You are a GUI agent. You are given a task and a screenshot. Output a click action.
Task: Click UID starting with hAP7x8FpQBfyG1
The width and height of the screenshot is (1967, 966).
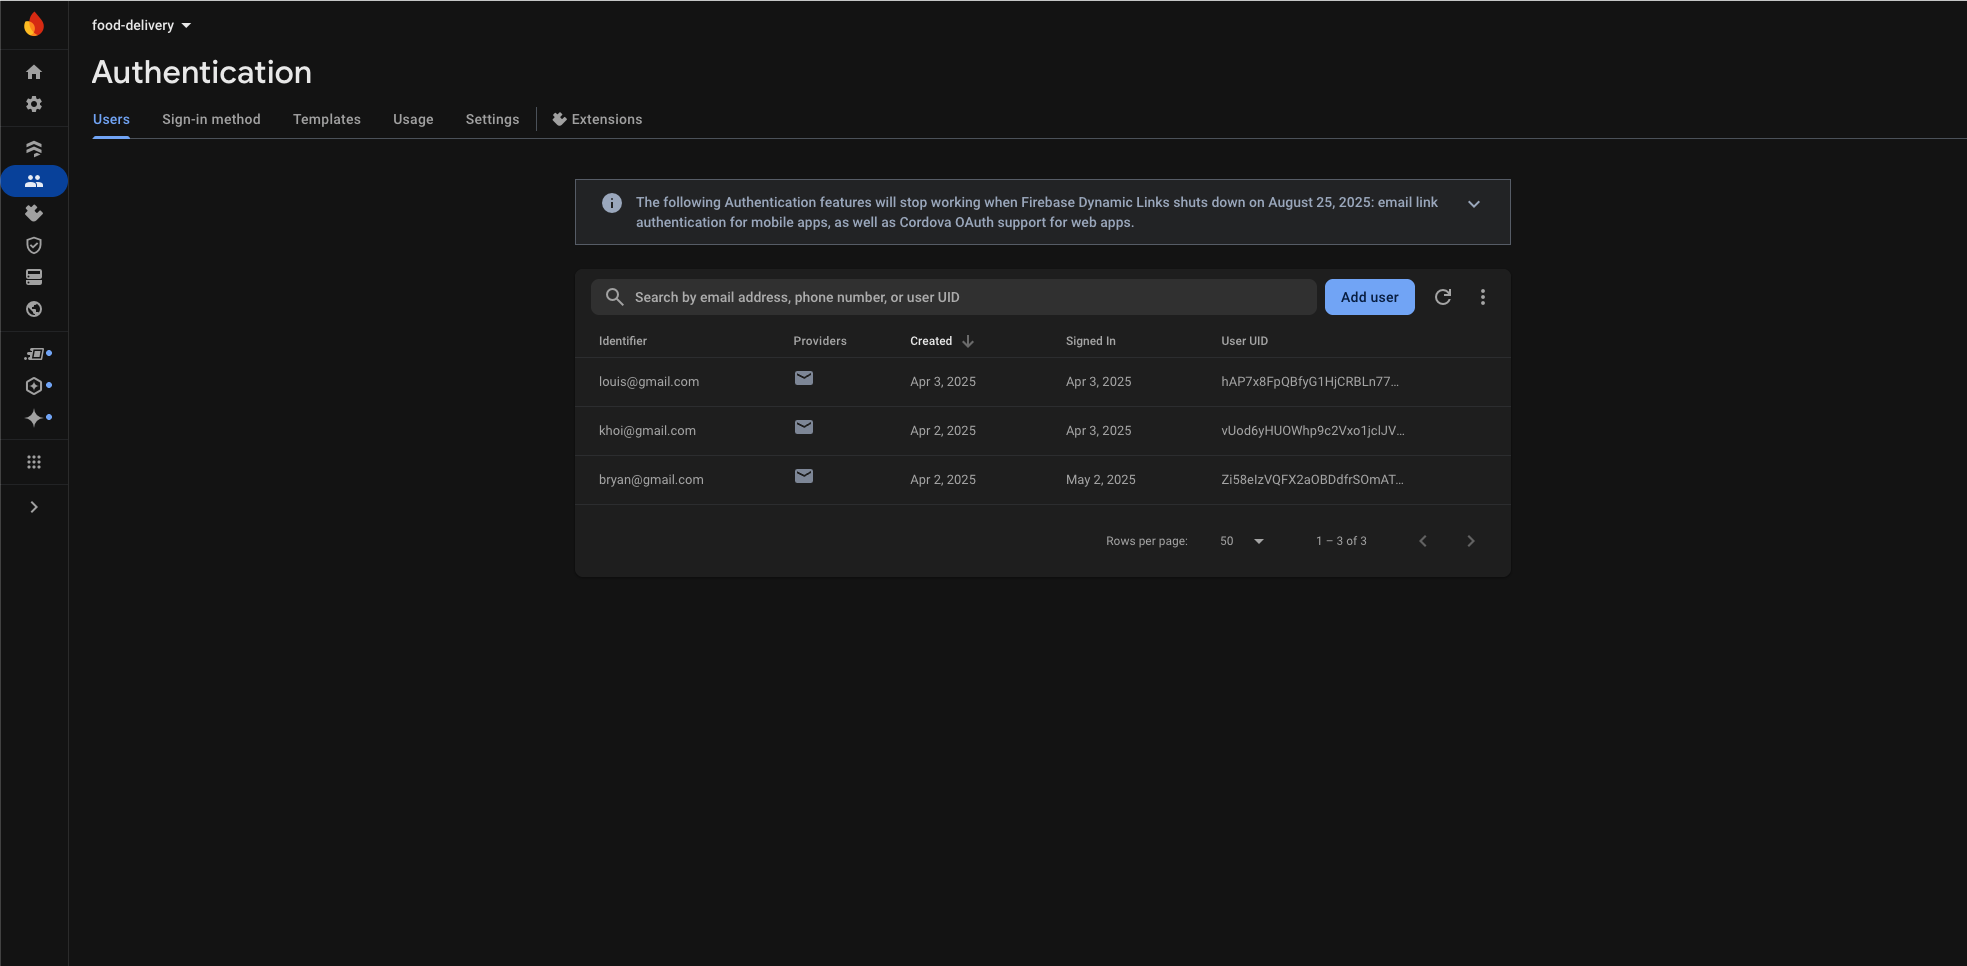(x=1310, y=382)
